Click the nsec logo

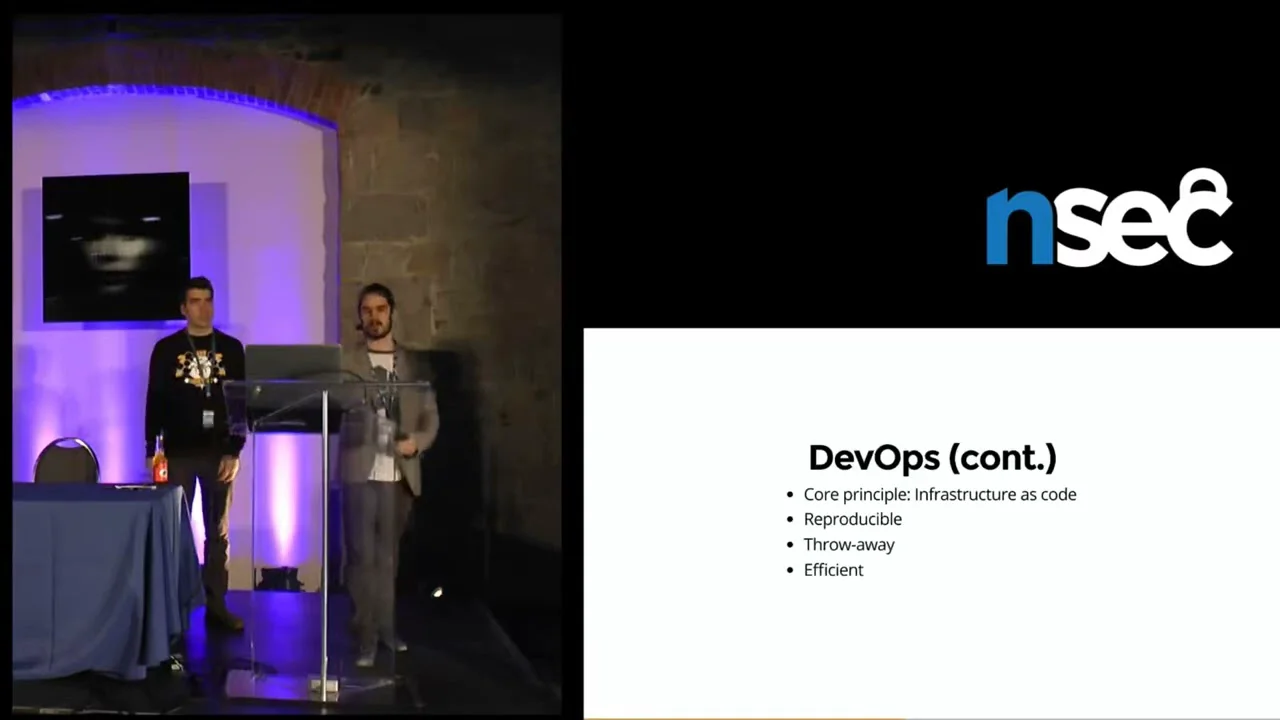(x=1109, y=218)
